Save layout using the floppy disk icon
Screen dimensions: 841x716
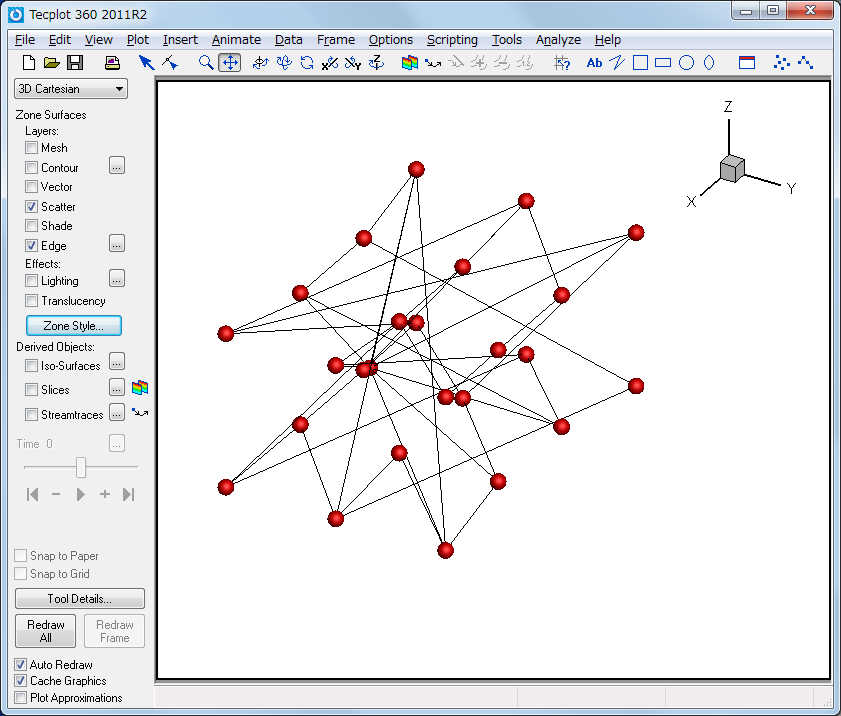pos(75,63)
